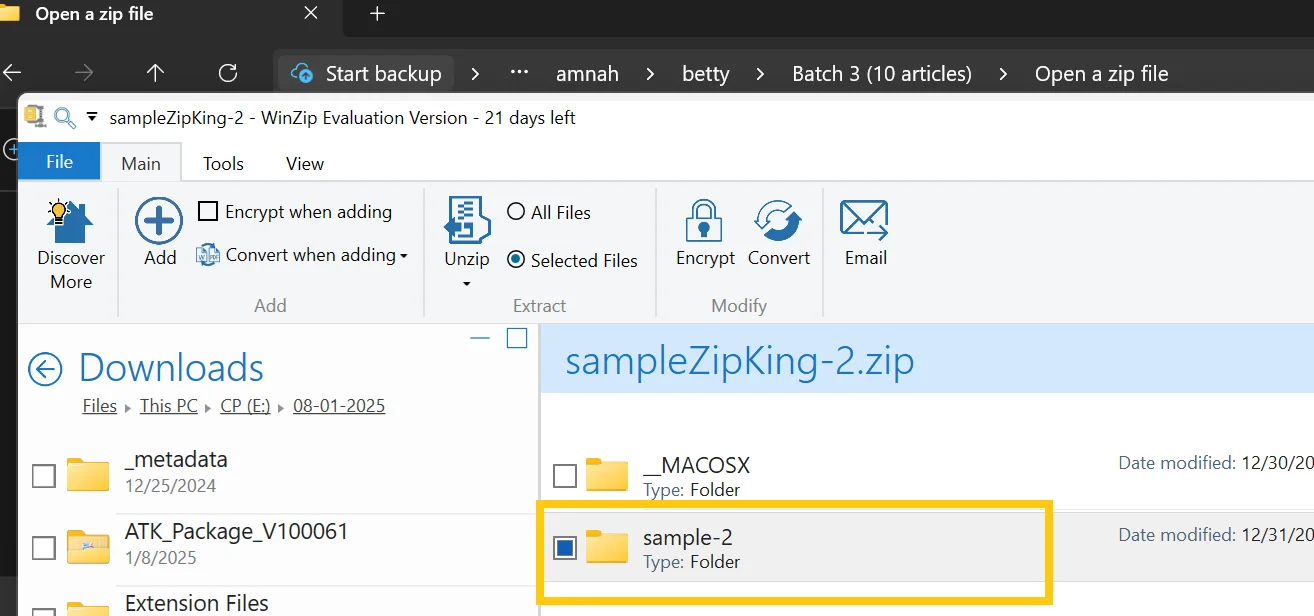Click the 08-01-2025 breadcrumb link

(339, 406)
